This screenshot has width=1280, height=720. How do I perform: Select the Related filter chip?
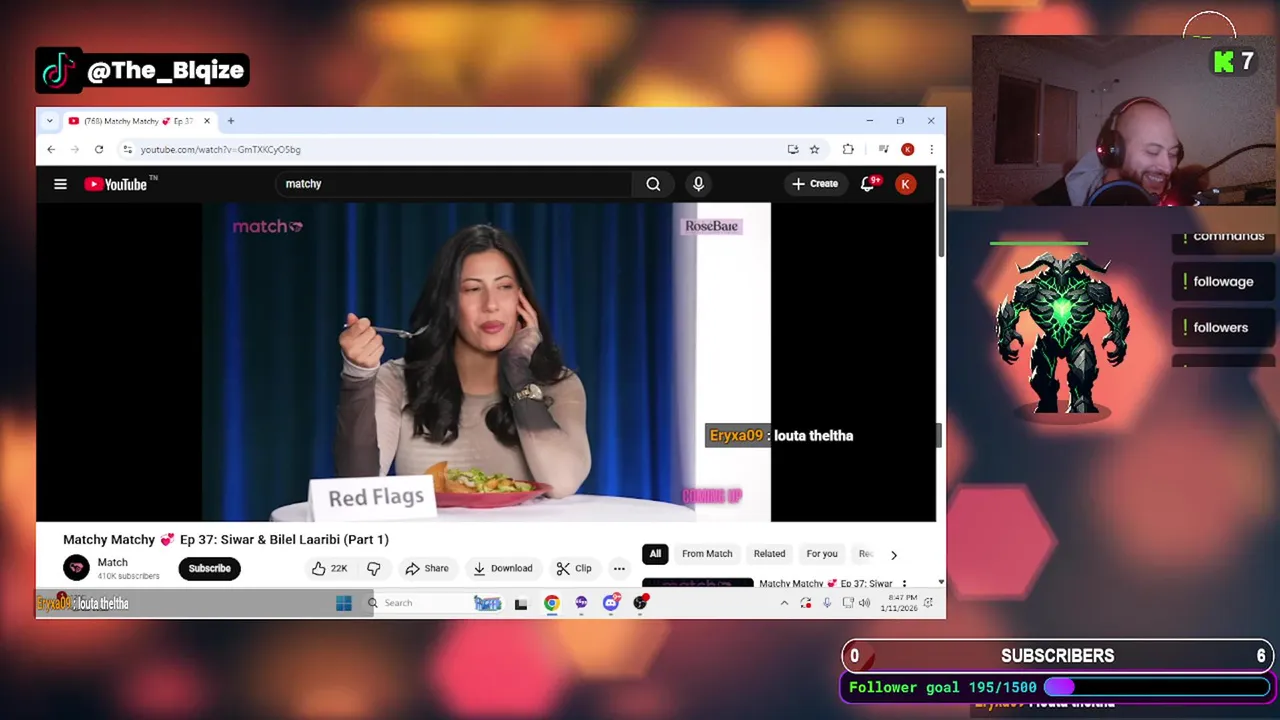pos(769,554)
